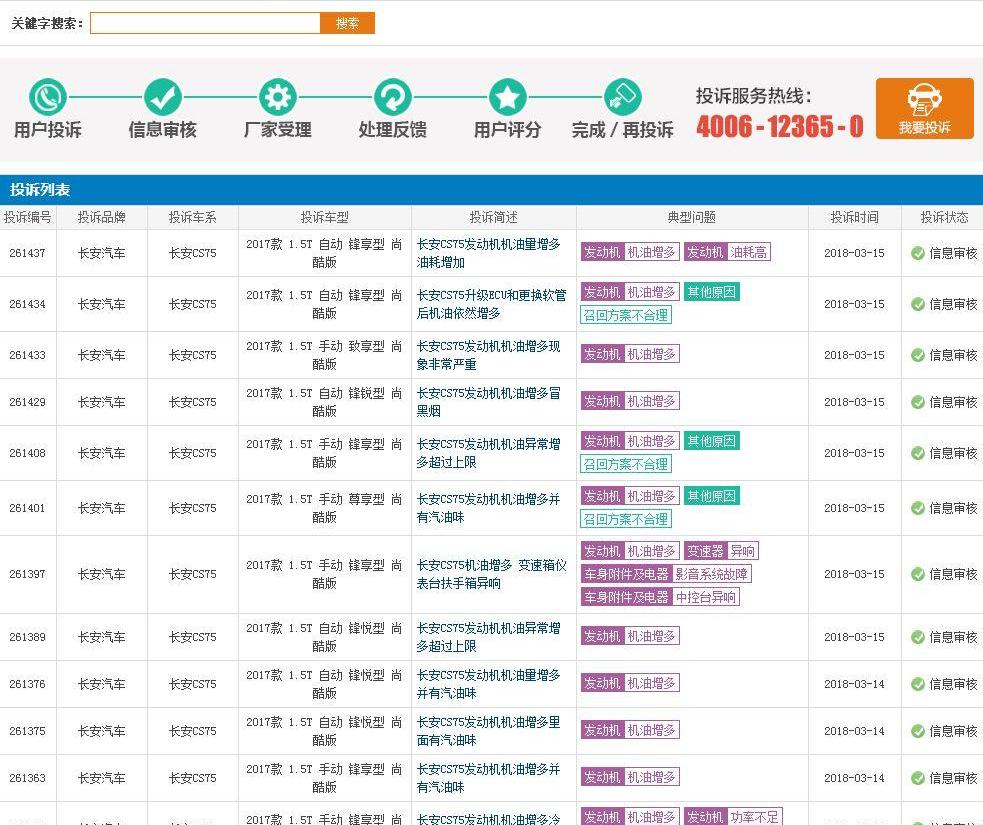
Task: Click the 投诉时间 column header
Action: (x=854, y=218)
